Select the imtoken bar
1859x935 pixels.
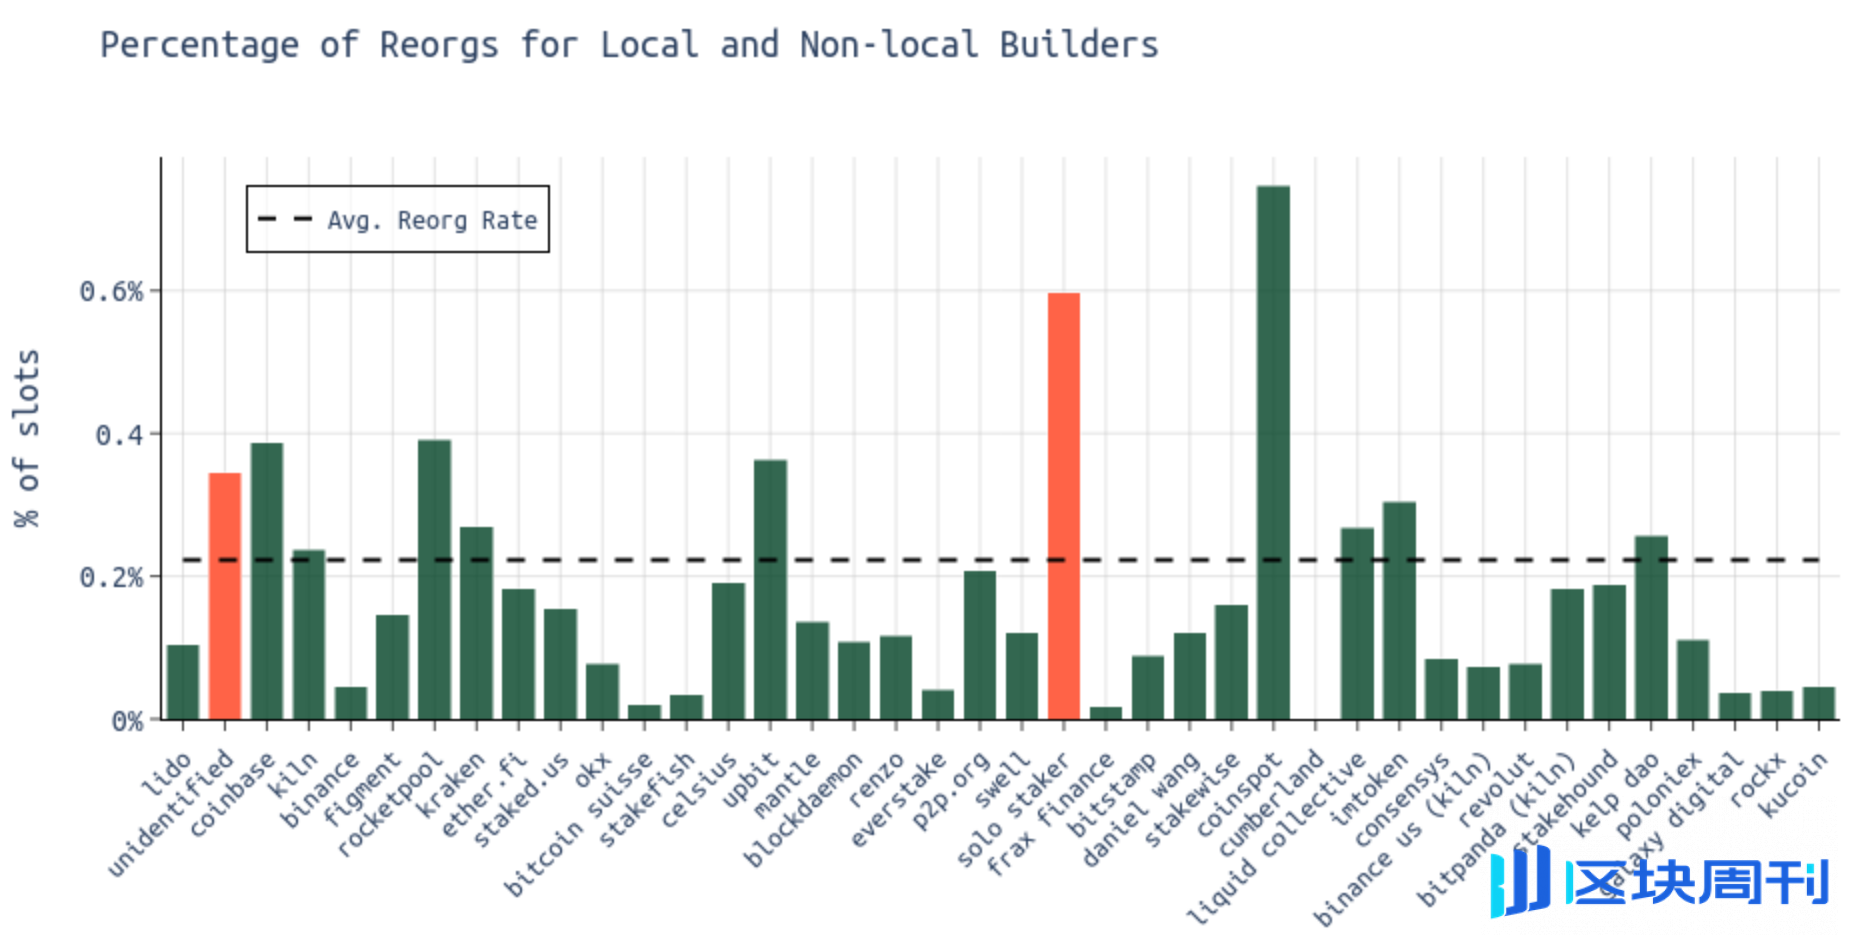pyautogui.click(x=1399, y=611)
